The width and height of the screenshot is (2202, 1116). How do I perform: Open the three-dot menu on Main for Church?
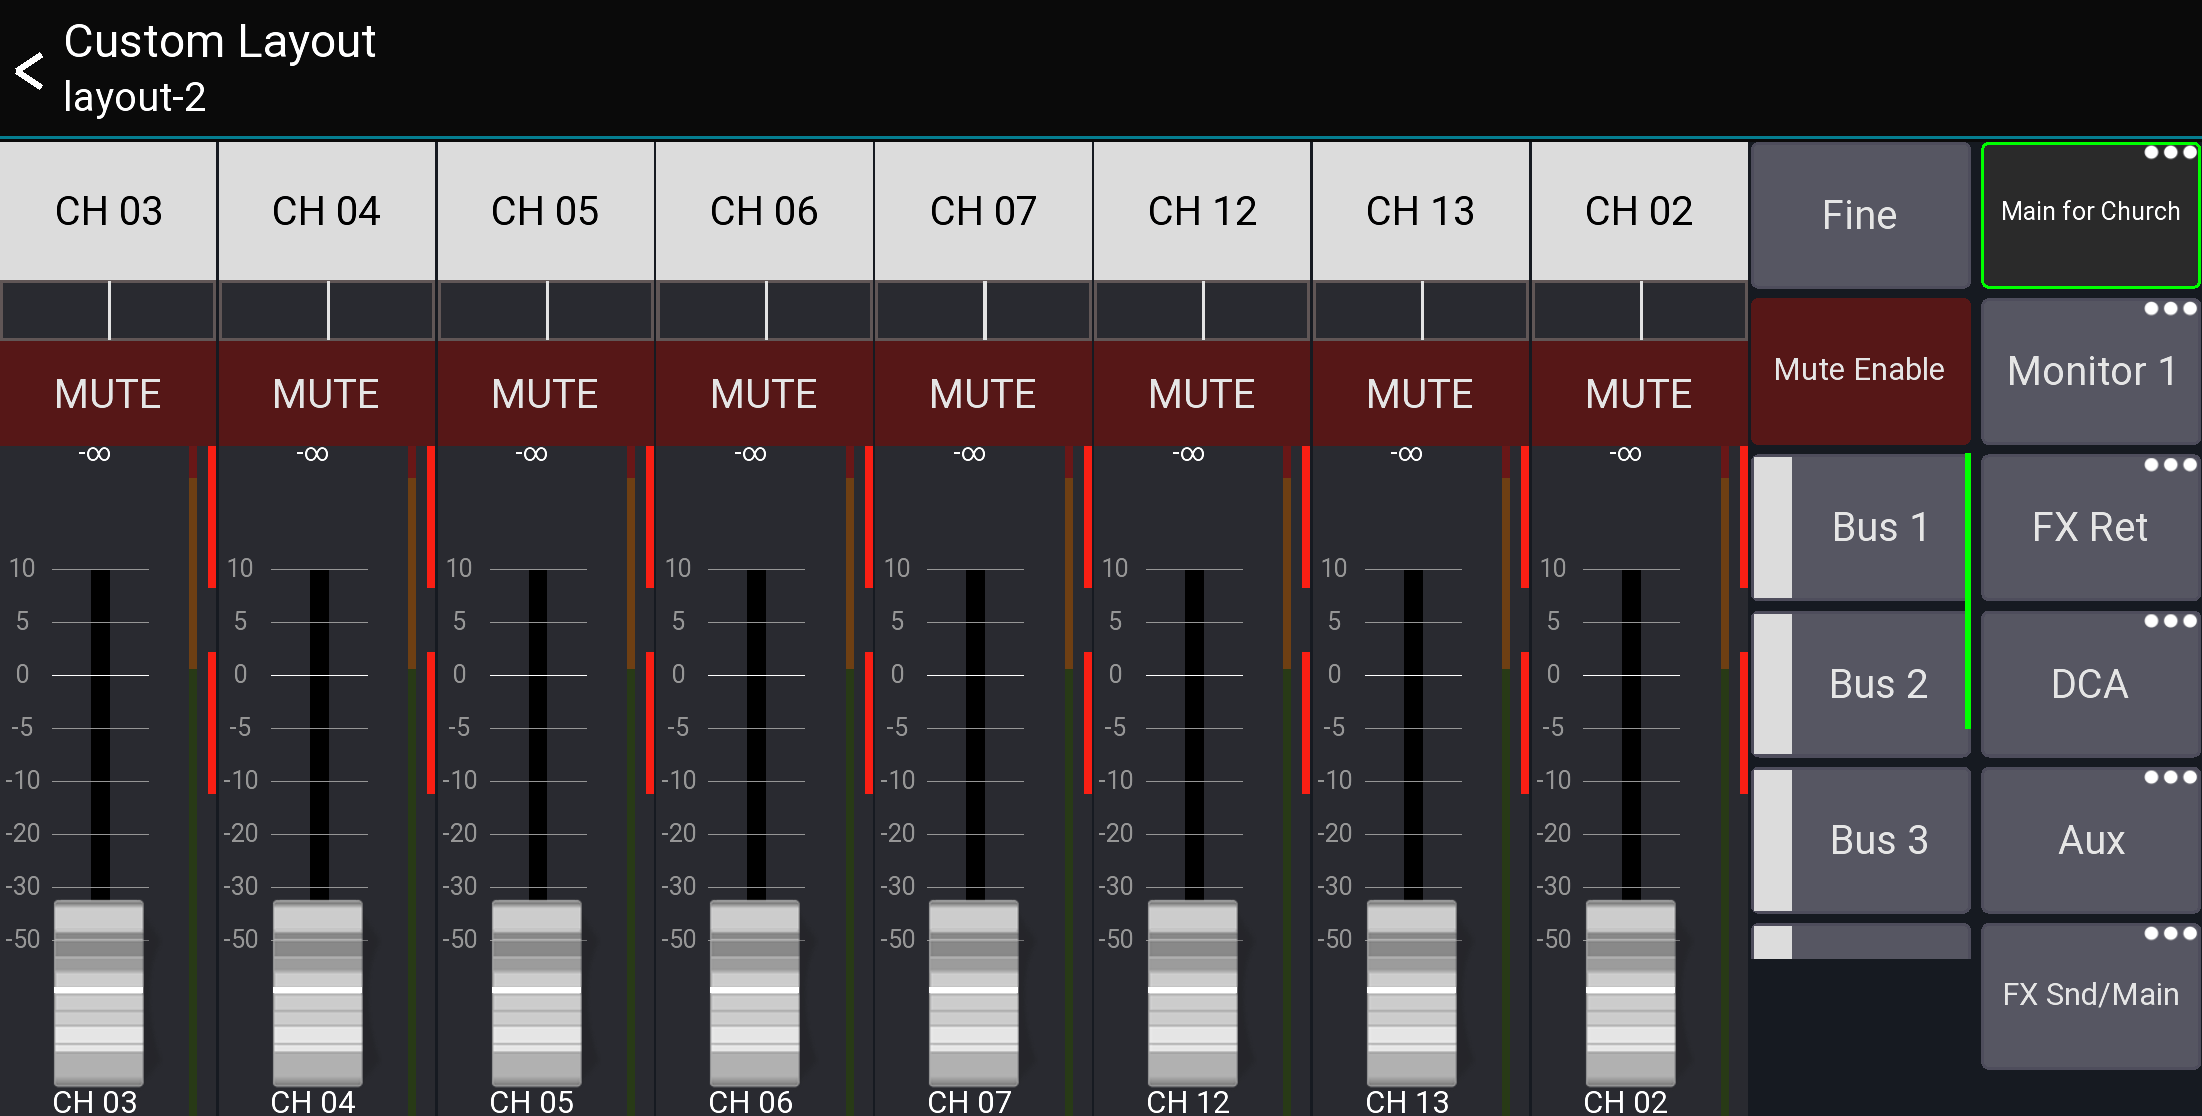point(2172,152)
